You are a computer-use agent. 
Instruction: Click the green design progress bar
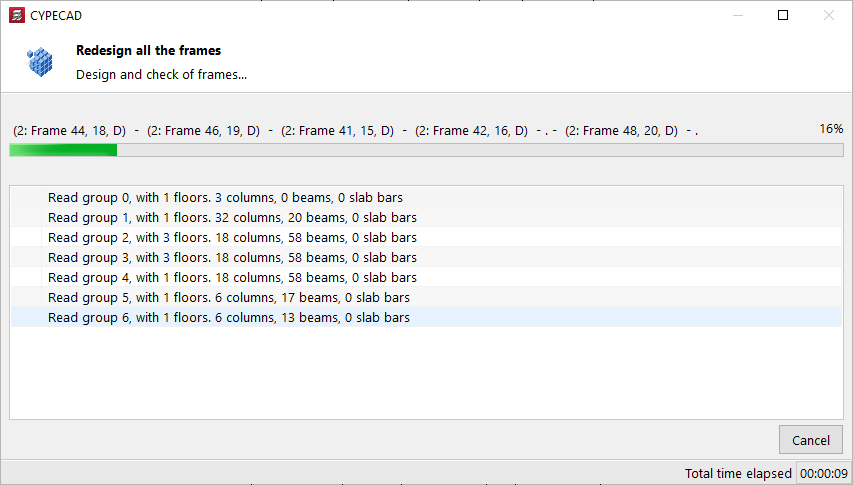pos(426,150)
